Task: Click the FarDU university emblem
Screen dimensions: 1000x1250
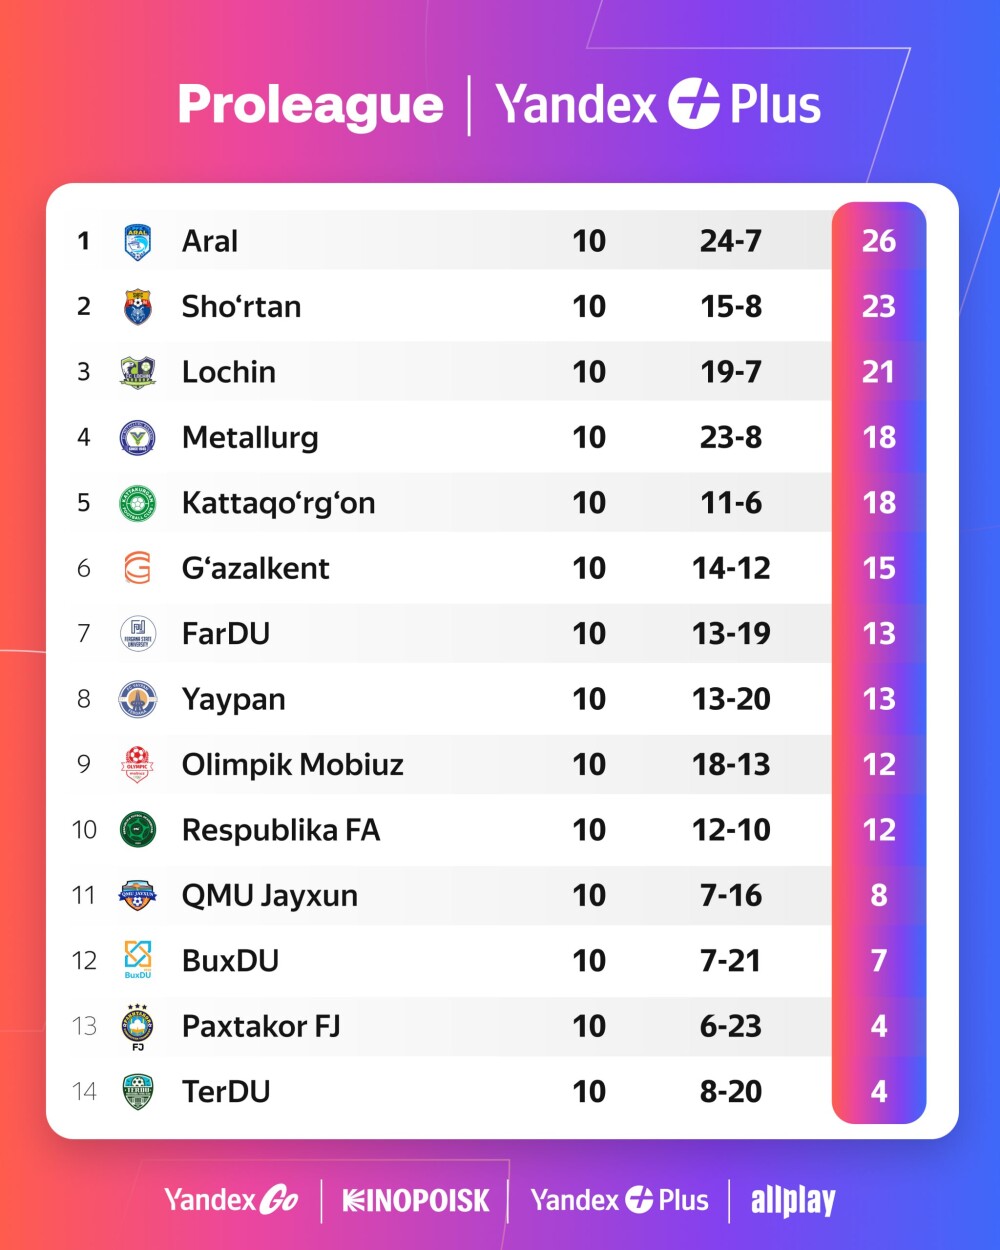Action: point(138,634)
